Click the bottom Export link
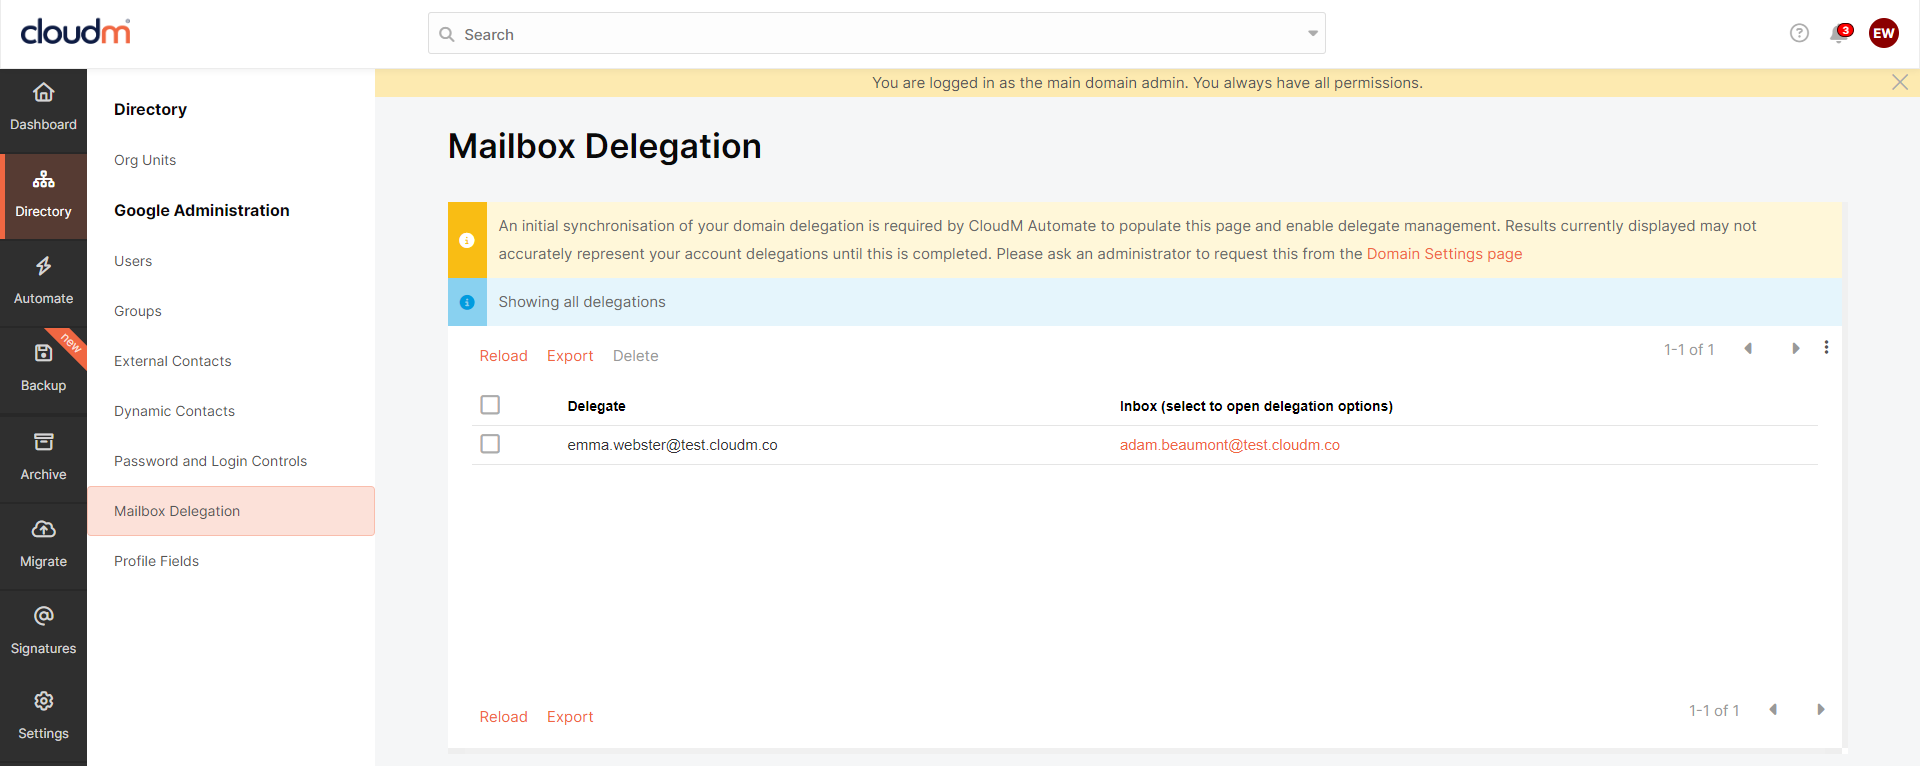The image size is (1920, 766). click(570, 717)
